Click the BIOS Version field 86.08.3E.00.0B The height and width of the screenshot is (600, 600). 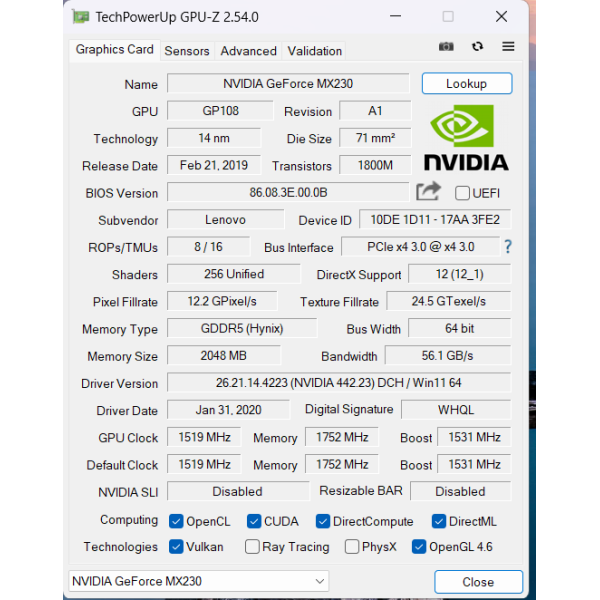pyautogui.click(x=288, y=192)
